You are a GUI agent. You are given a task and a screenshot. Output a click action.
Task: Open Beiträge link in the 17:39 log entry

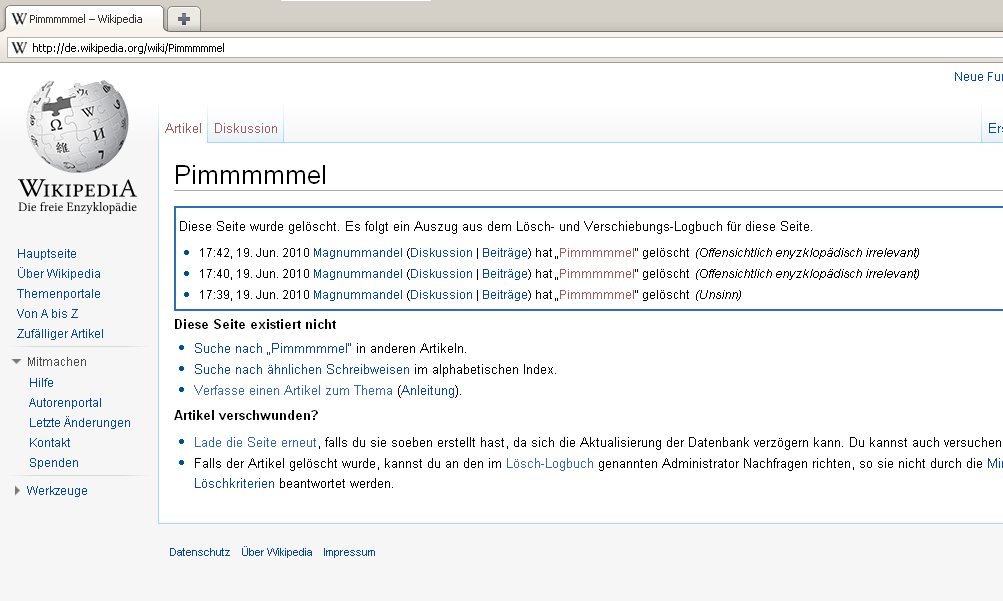505,295
